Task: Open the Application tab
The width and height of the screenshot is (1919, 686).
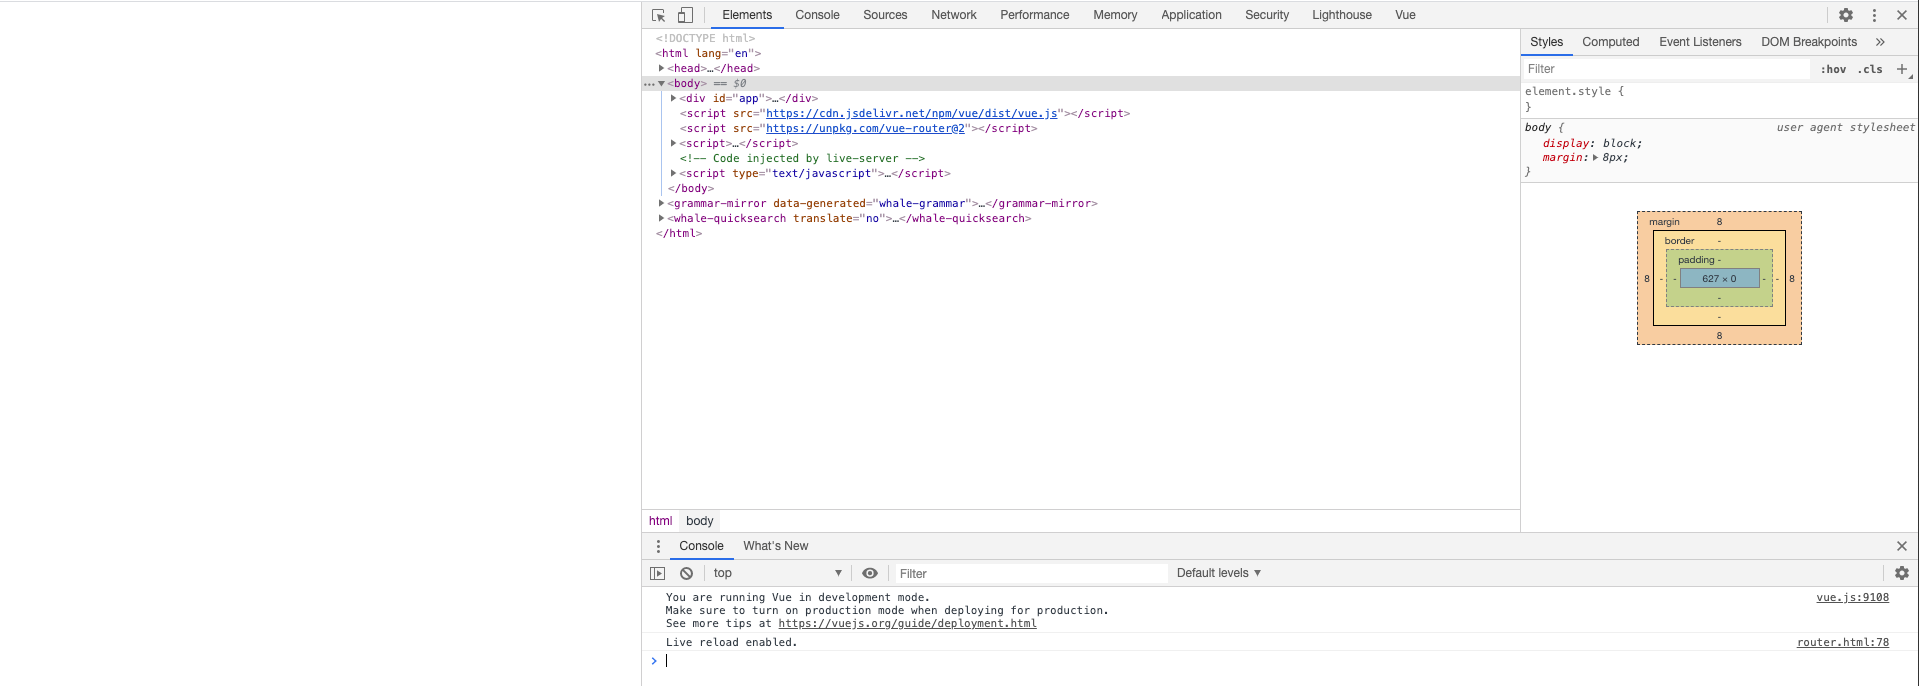Action: click(1191, 15)
